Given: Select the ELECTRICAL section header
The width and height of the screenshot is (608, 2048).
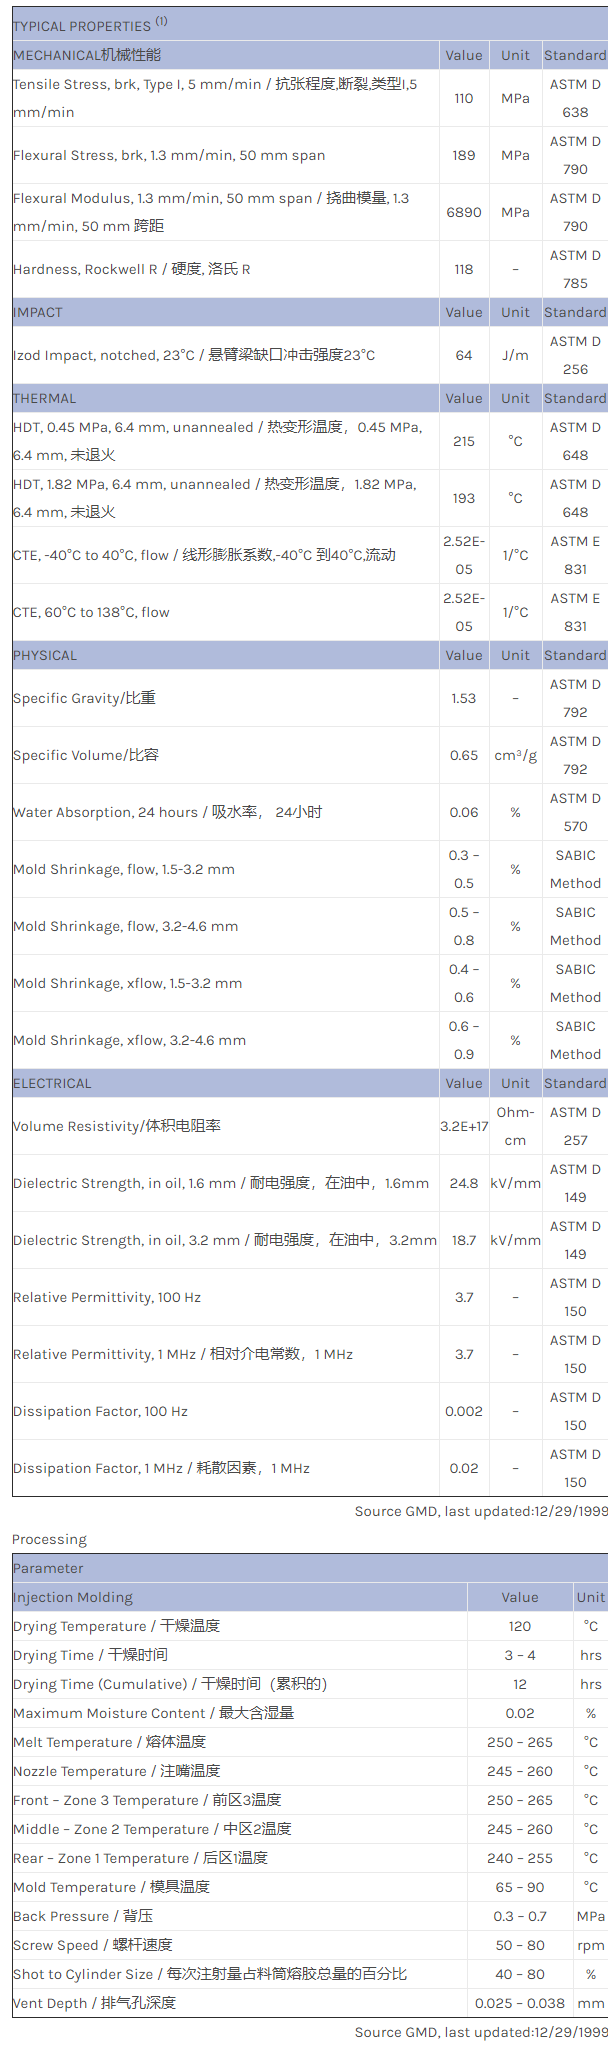Looking at the screenshot, I should tap(52, 1083).
